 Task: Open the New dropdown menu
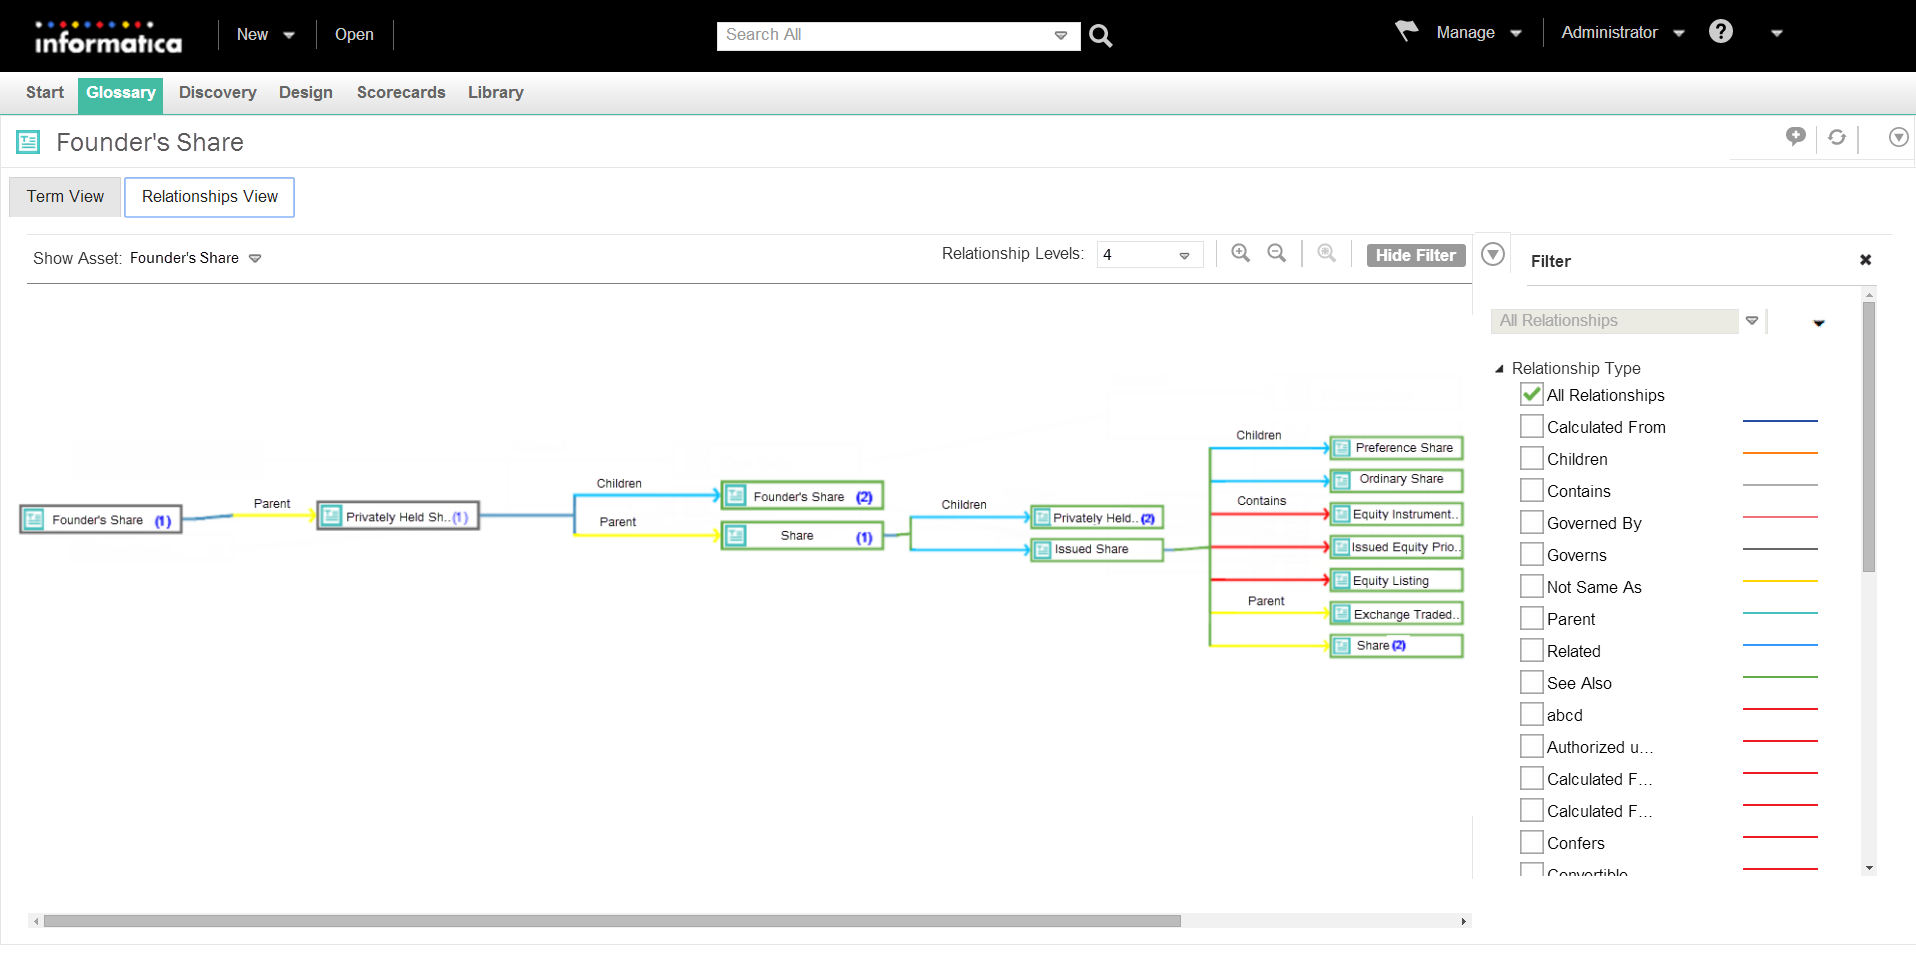(265, 34)
